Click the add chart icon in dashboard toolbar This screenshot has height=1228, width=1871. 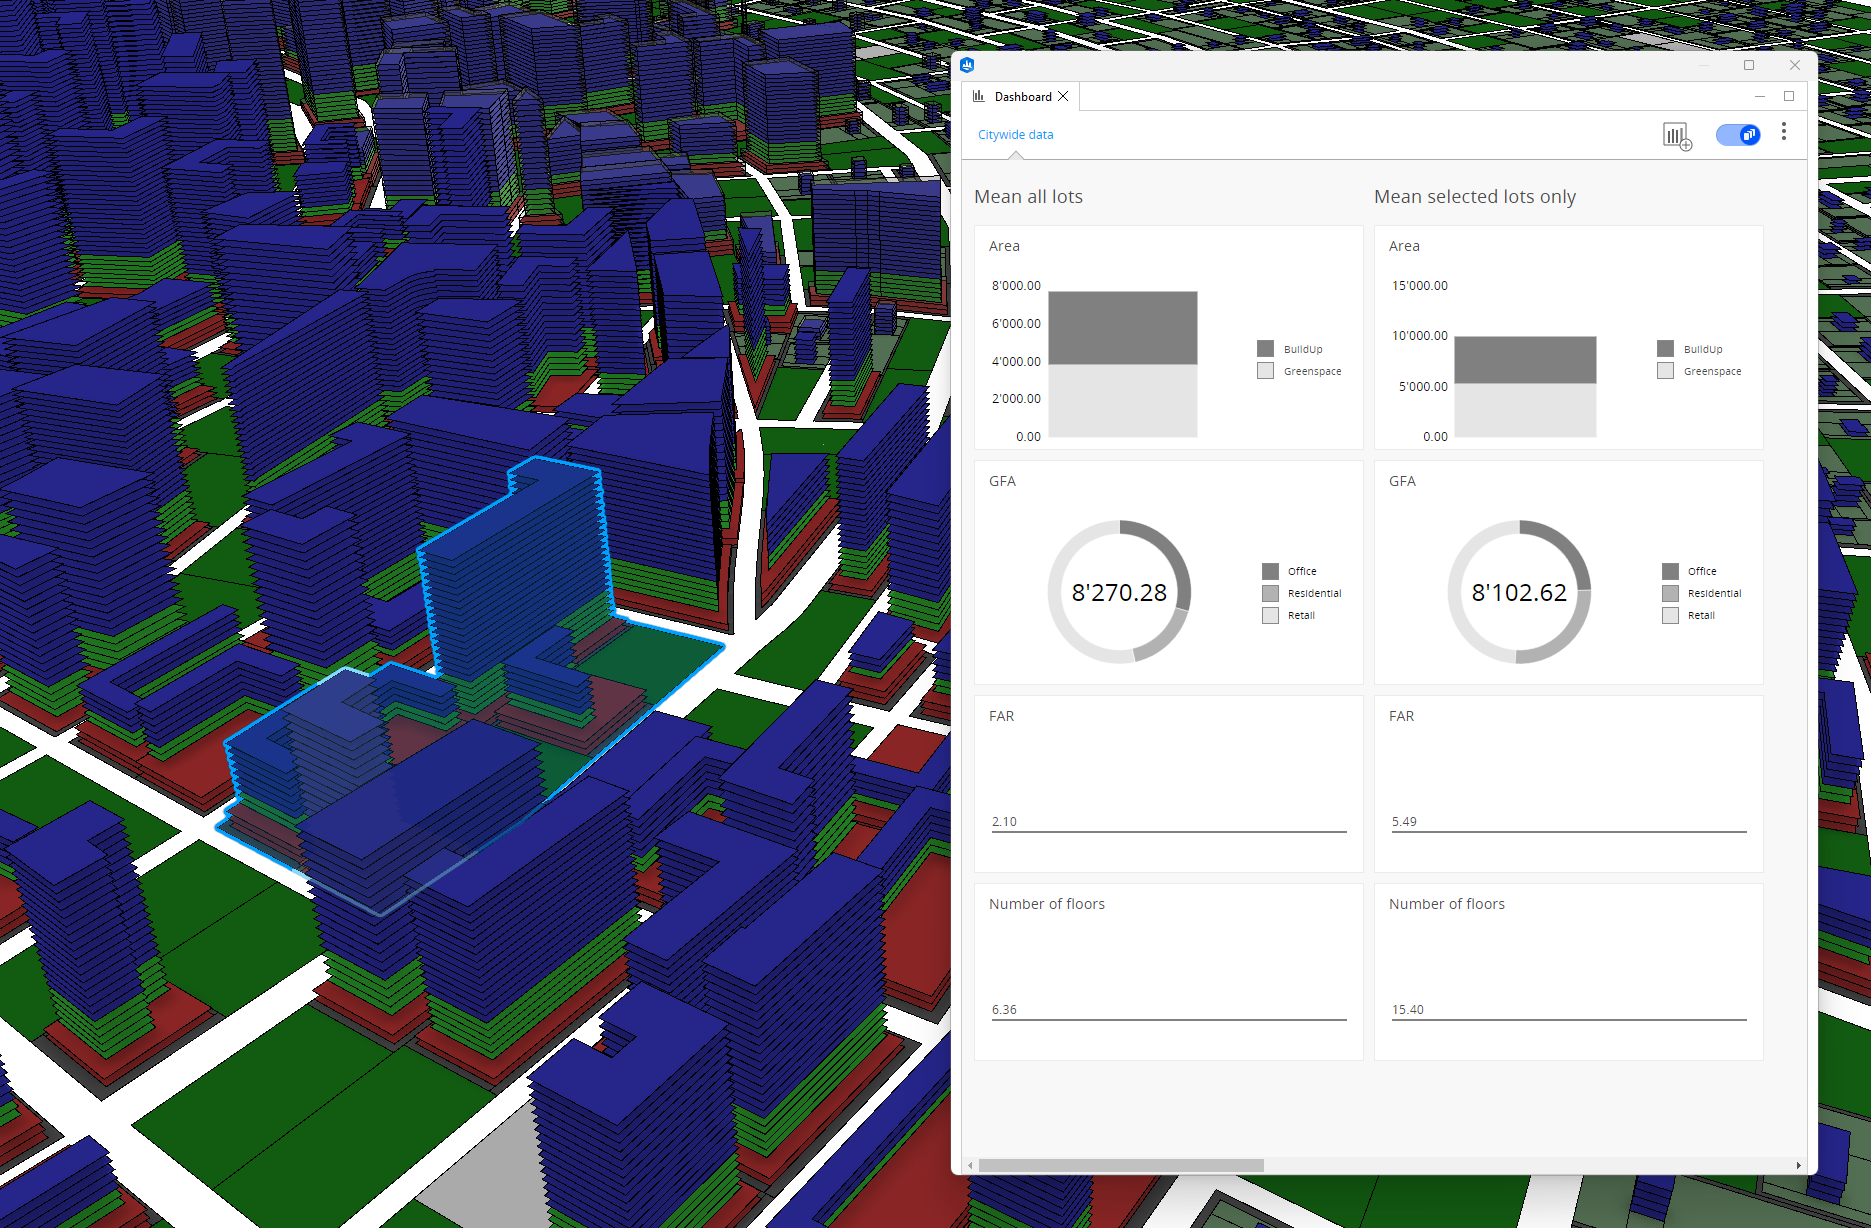(x=1677, y=136)
